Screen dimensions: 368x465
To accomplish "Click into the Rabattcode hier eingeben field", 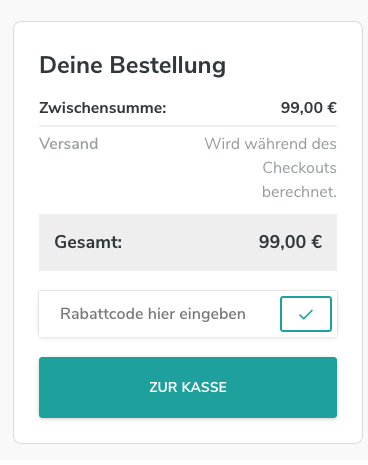I will coord(159,314).
